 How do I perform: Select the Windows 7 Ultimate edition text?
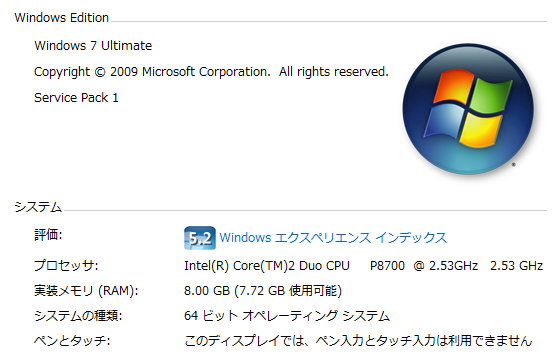tap(93, 46)
